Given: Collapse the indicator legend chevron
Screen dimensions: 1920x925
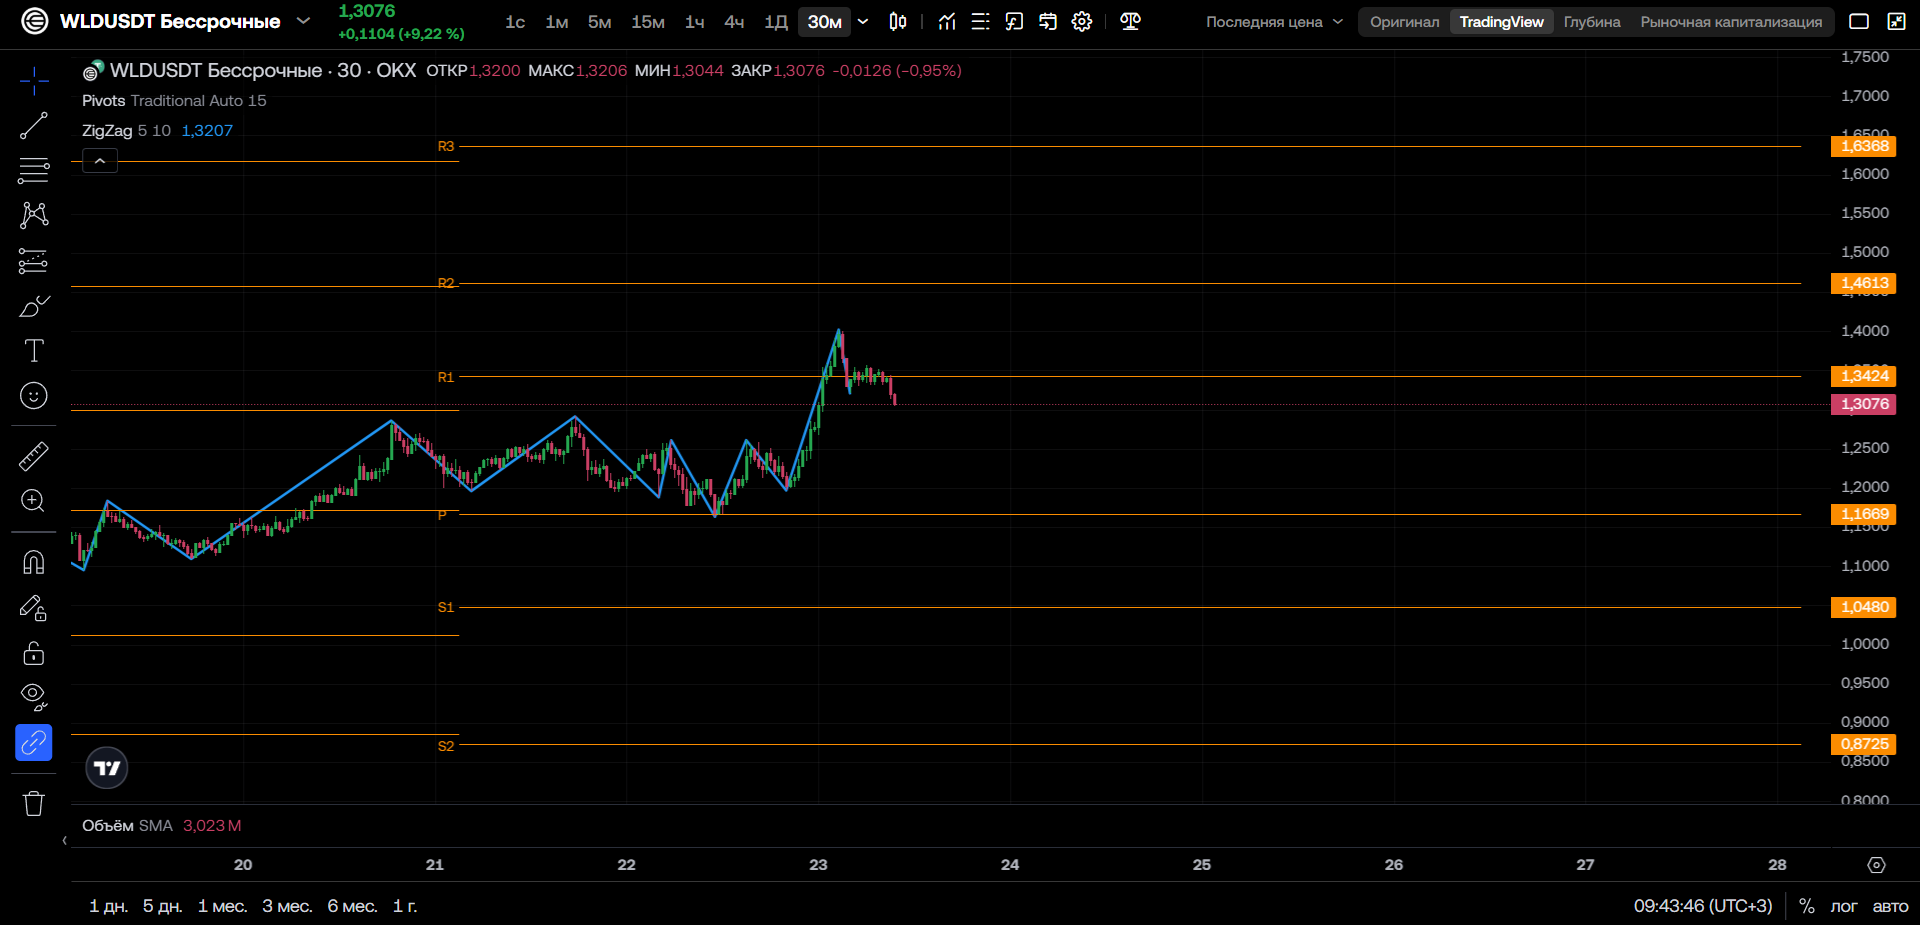Looking at the screenshot, I should 100,161.
